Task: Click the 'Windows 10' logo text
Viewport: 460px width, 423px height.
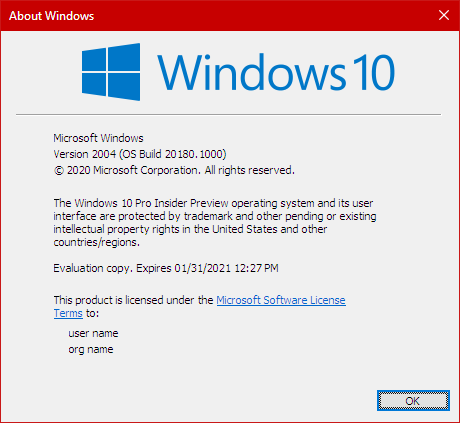Action: pyautogui.click(x=276, y=72)
